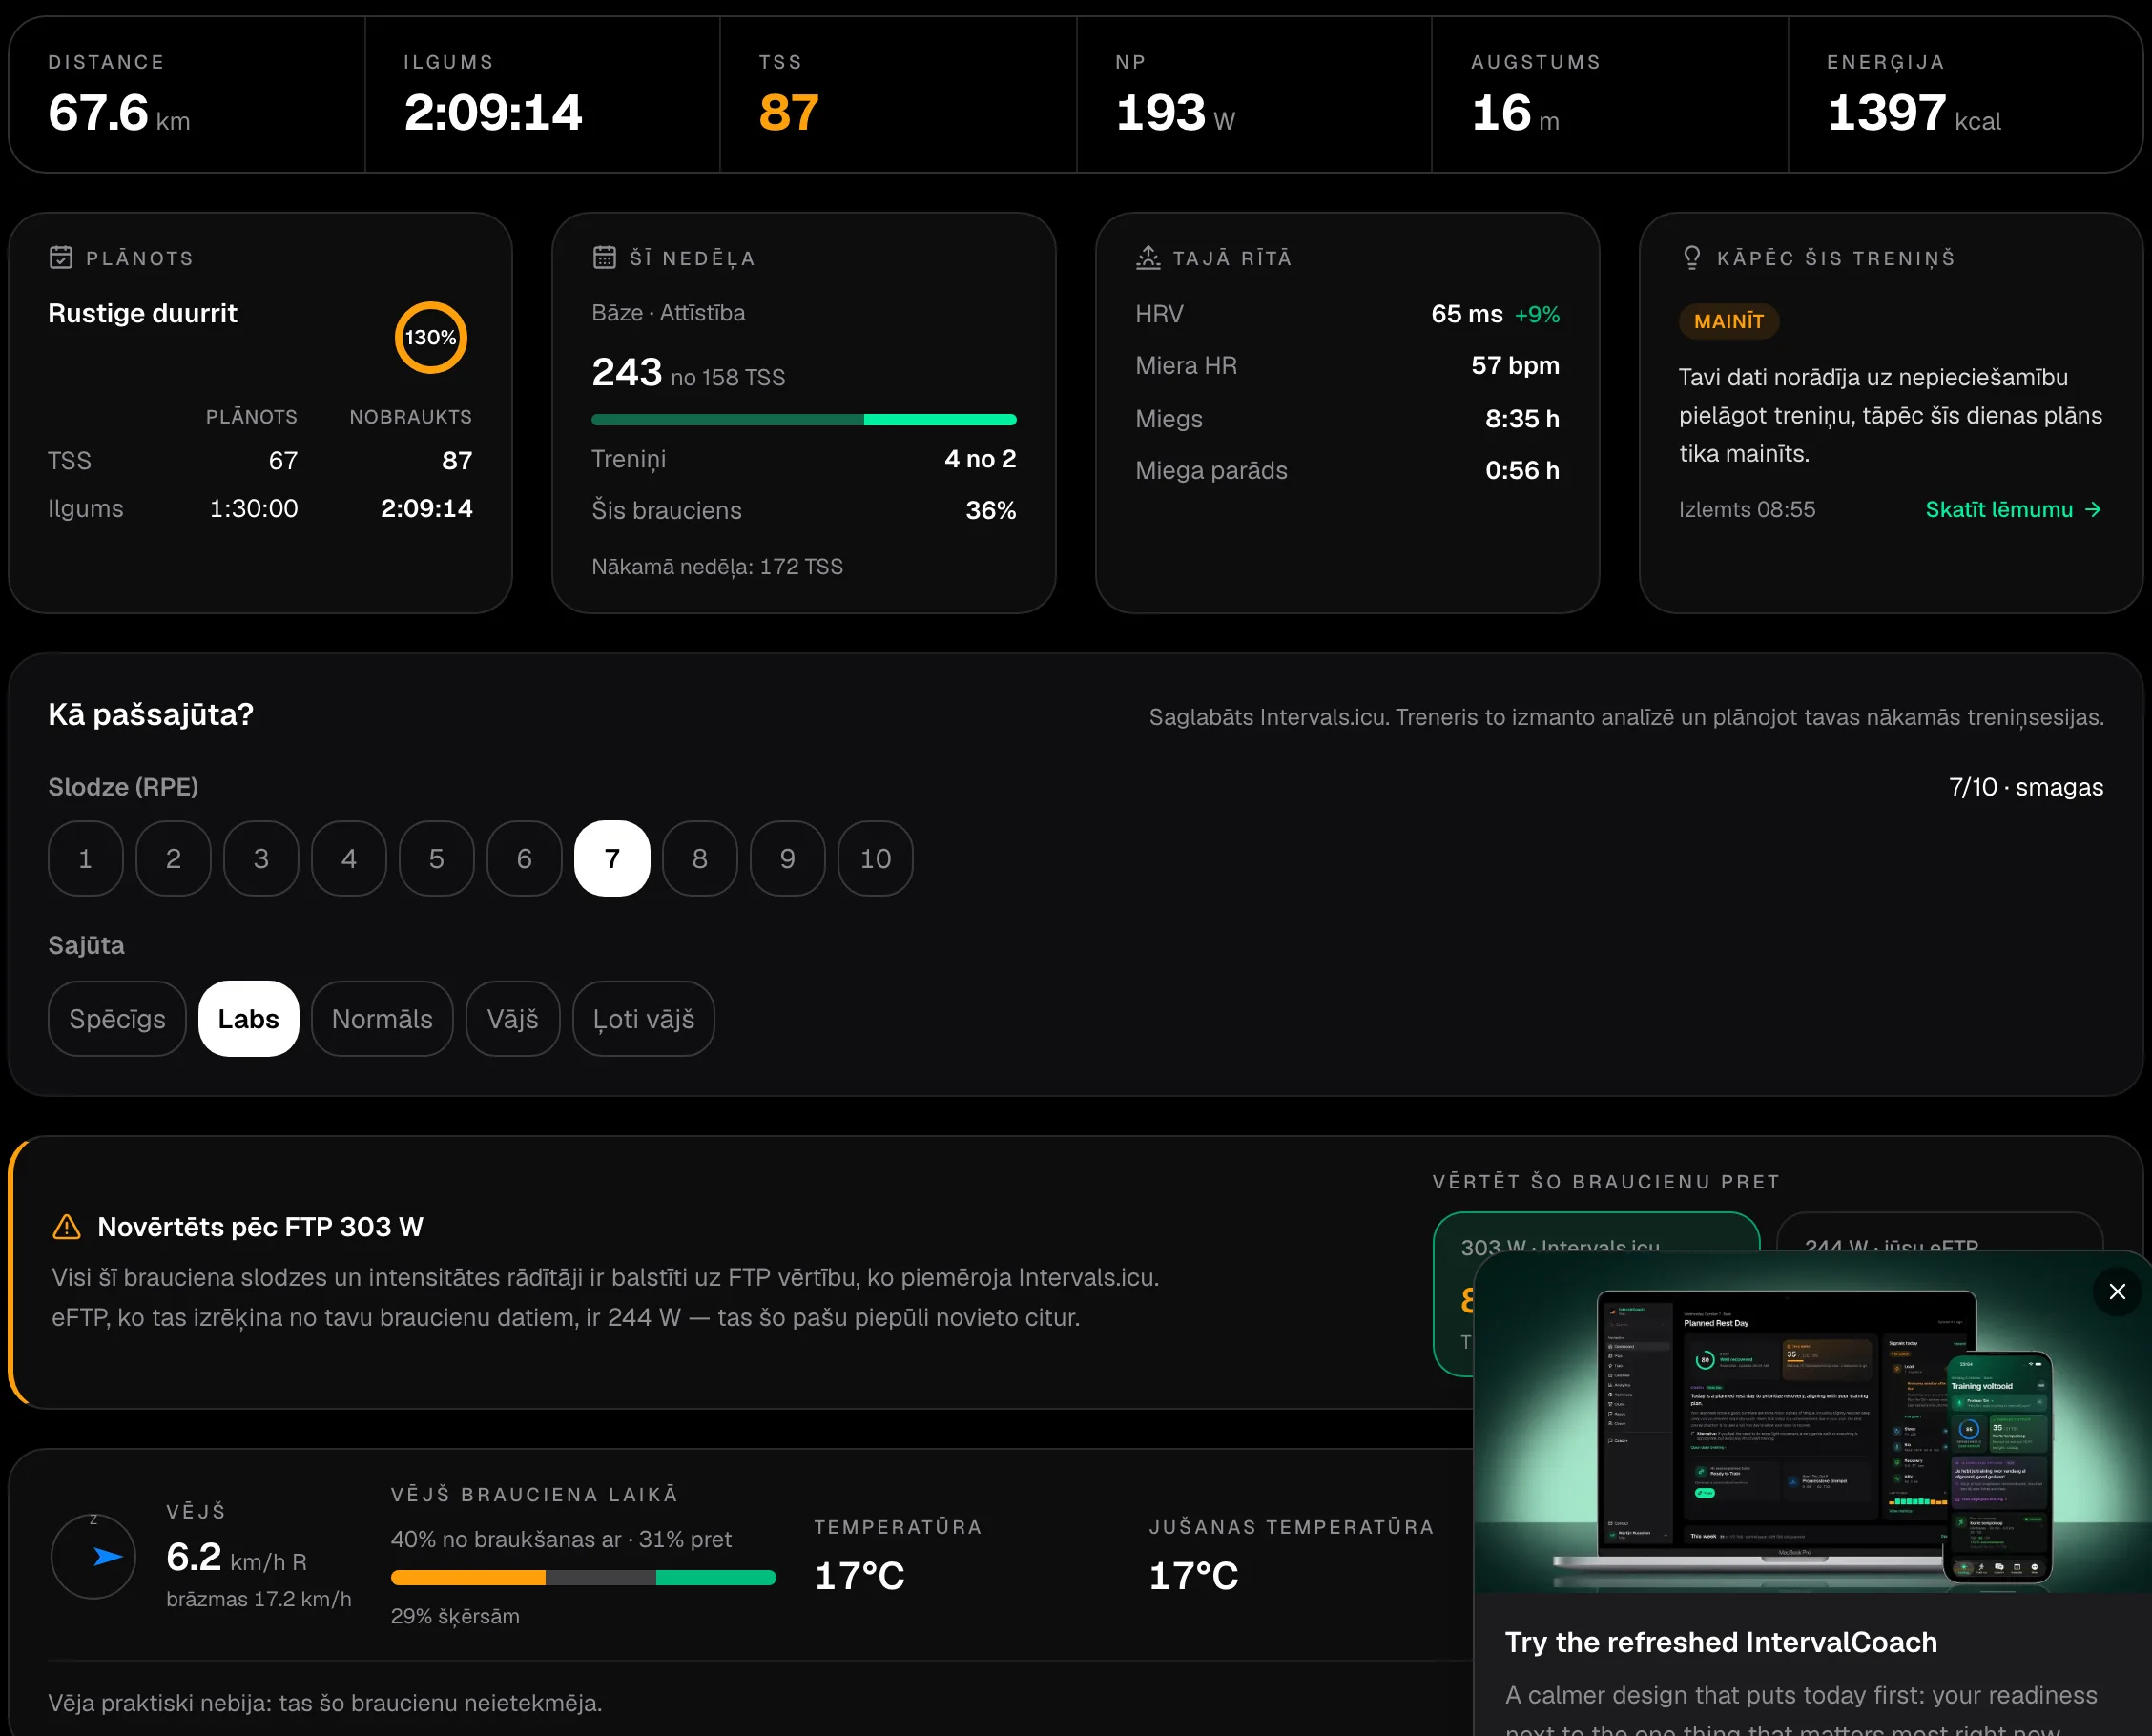Click the sunrise icon beside Tajā rītā
The width and height of the screenshot is (2152, 1736).
coord(1148,258)
